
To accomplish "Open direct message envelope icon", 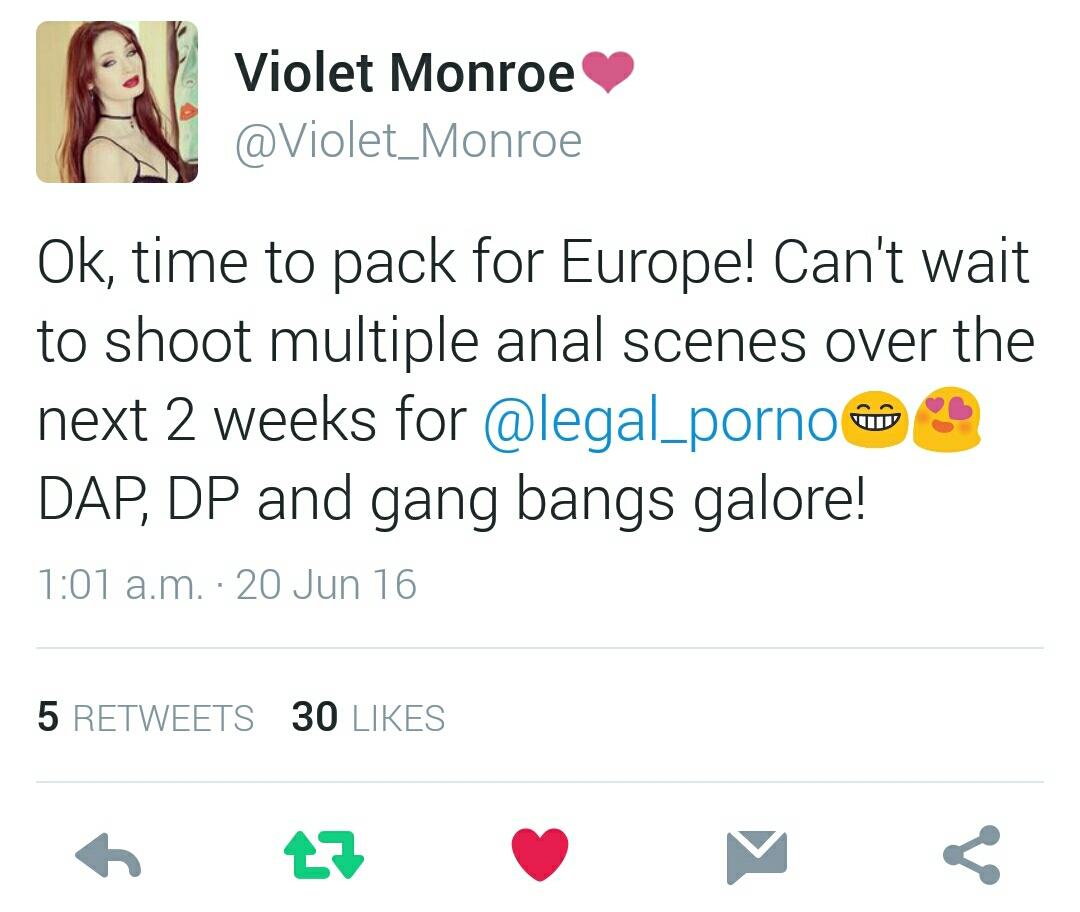I will [x=756, y=857].
